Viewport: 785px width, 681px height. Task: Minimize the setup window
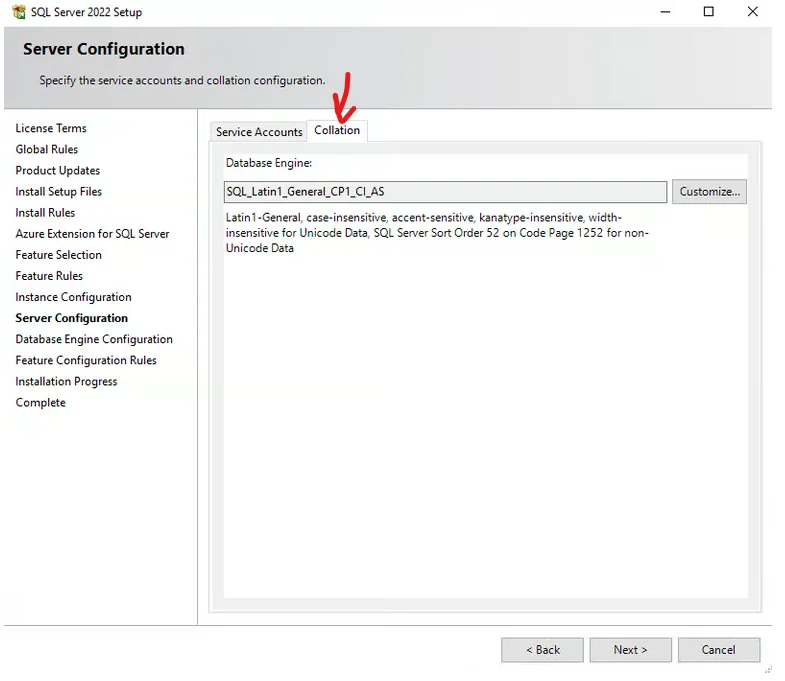tap(665, 12)
